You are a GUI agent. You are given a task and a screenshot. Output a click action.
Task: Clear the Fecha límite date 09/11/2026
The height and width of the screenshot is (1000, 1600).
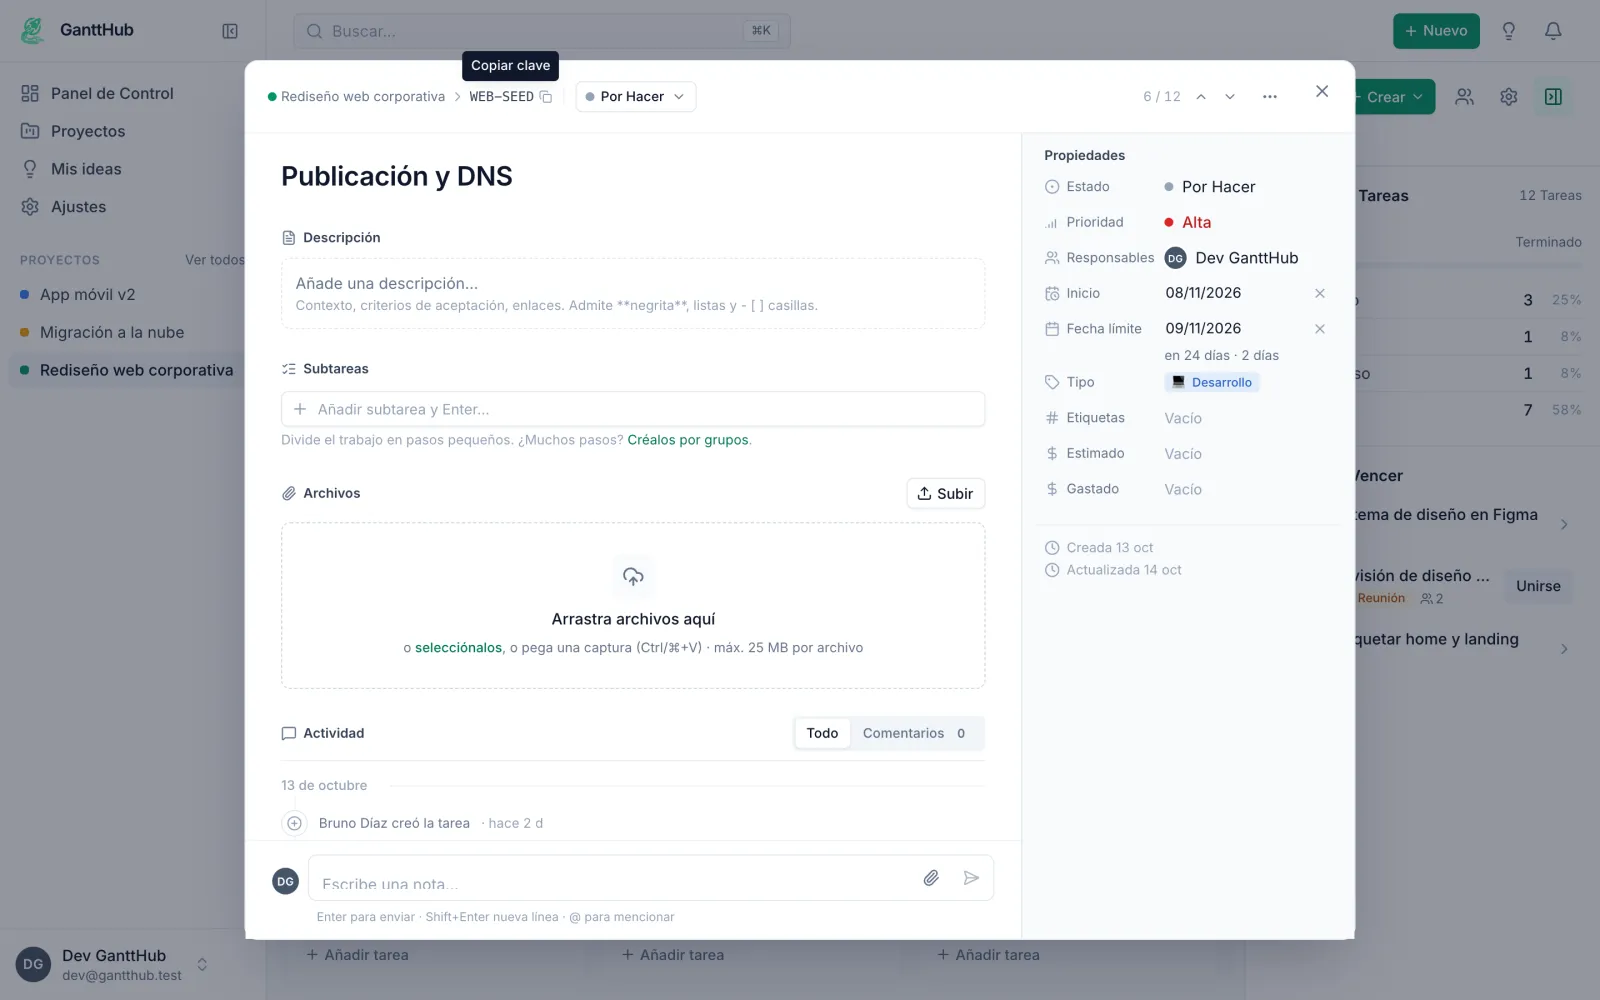click(1320, 329)
